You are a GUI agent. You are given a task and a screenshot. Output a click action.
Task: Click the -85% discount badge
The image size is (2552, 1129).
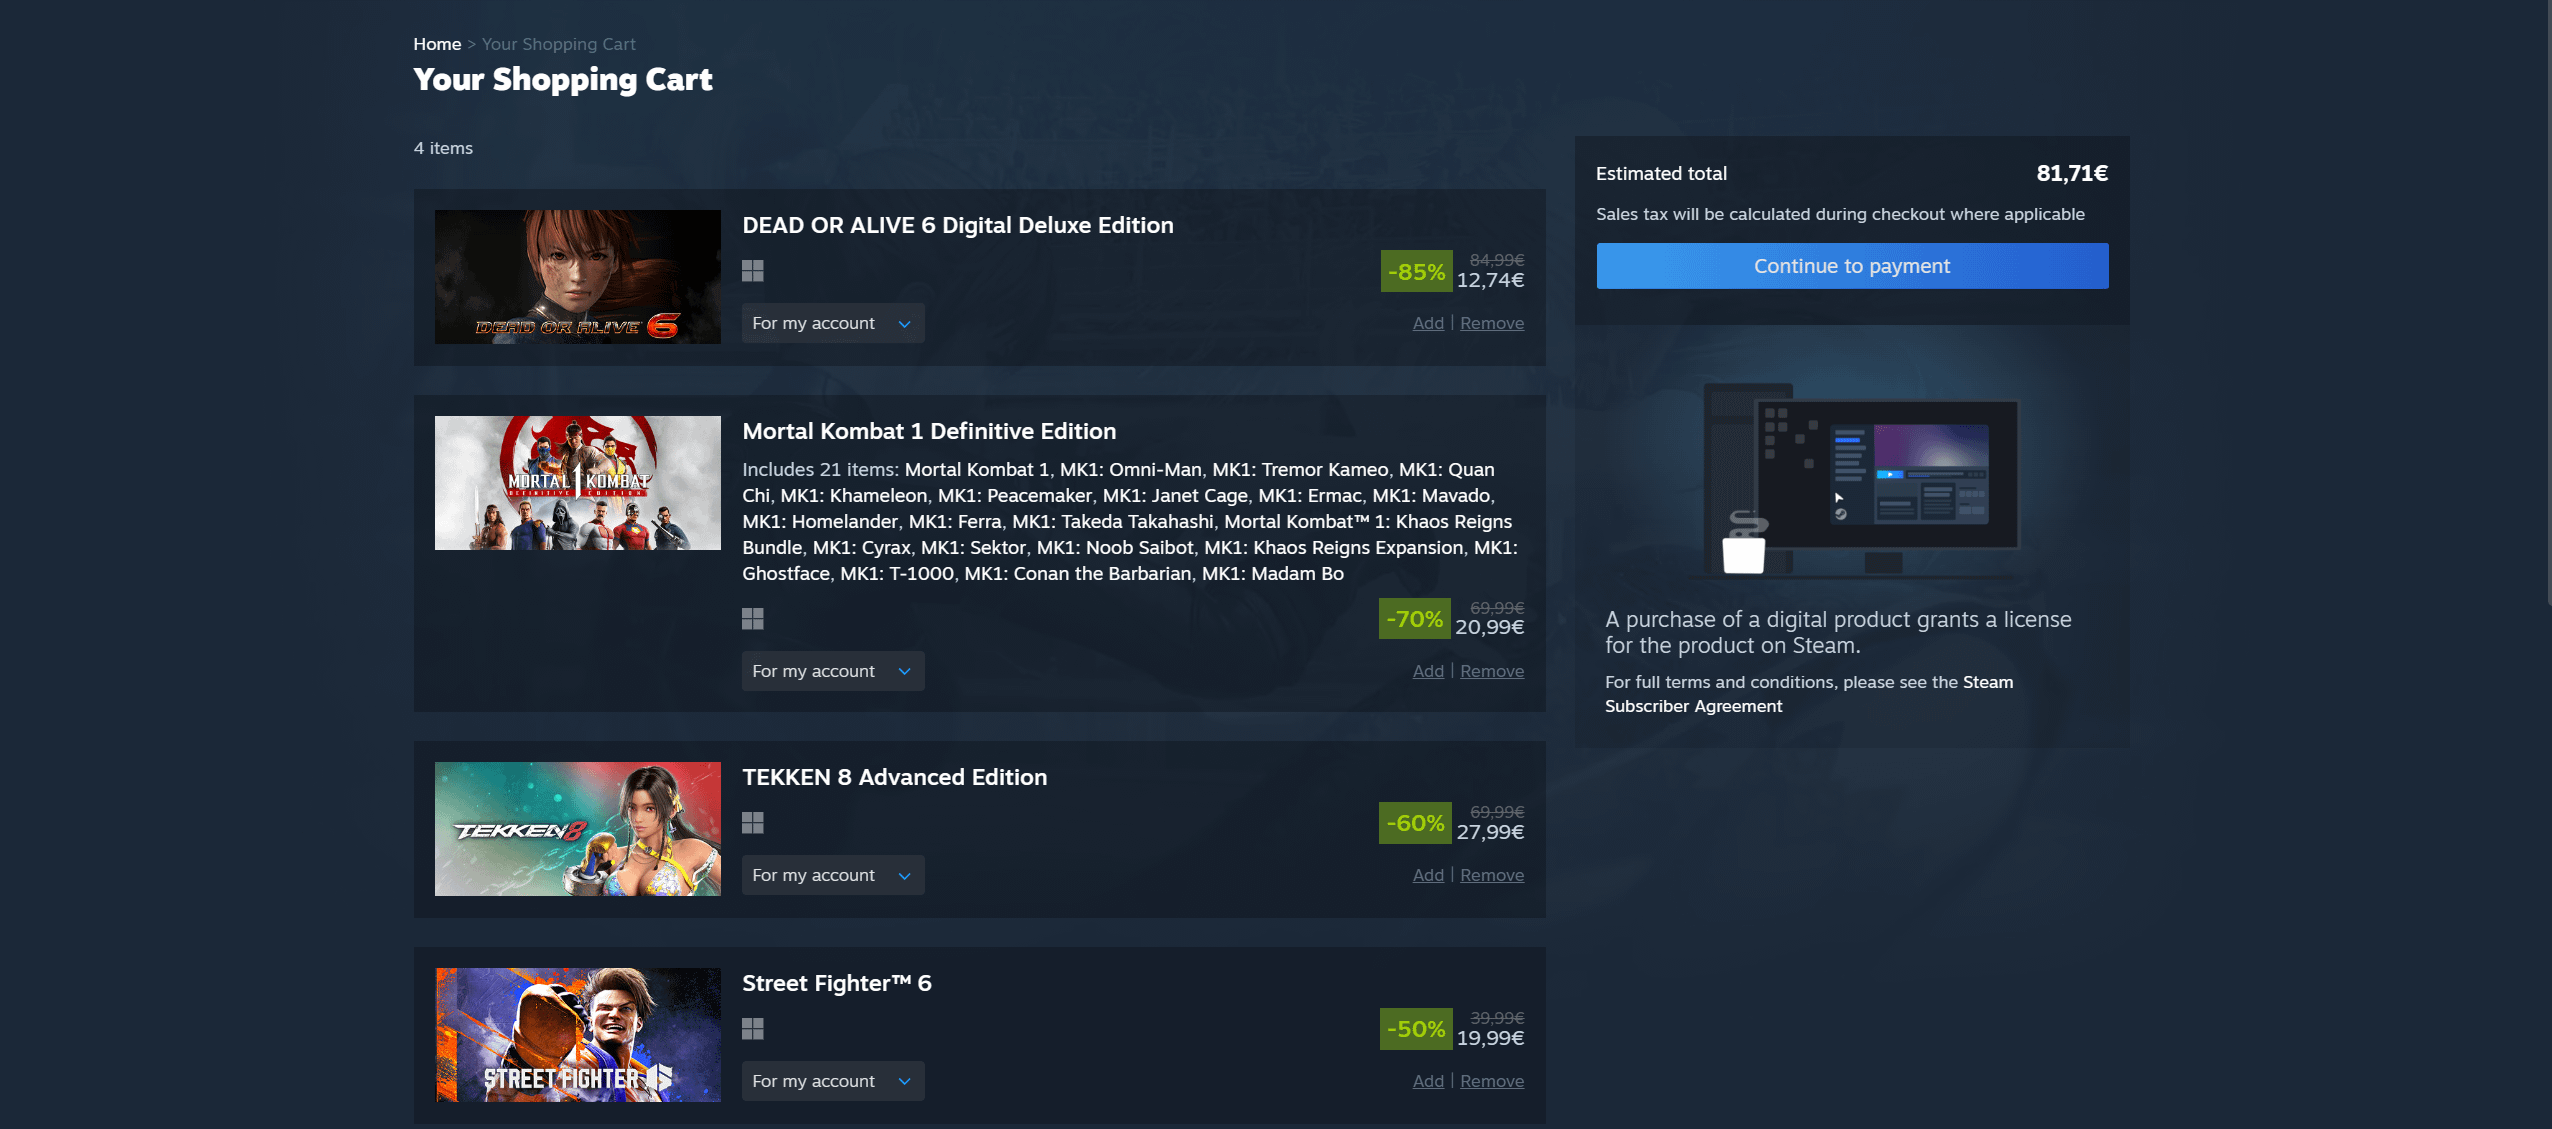(1416, 271)
